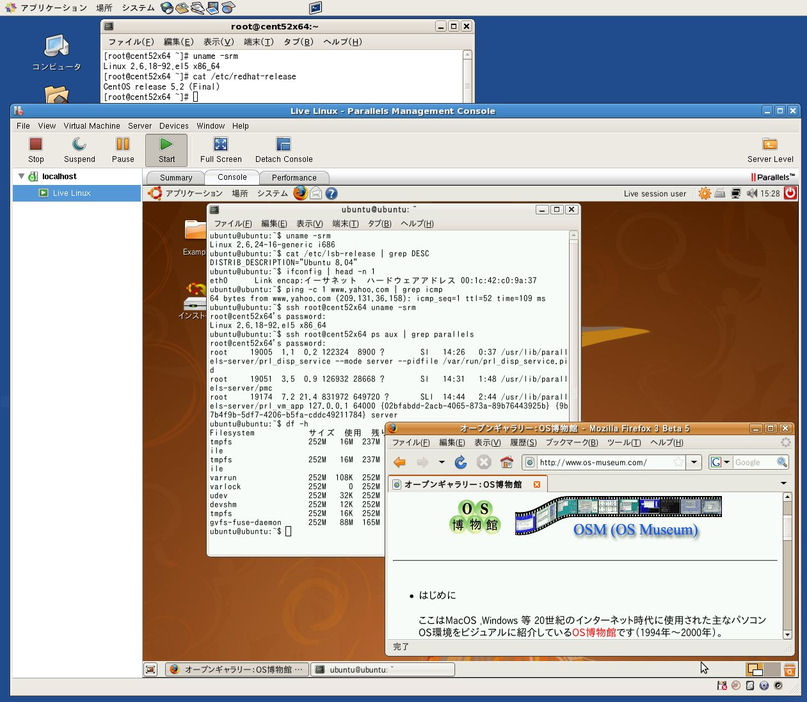Click Firefox page vertical scrollbar thumb

pyautogui.click(x=787, y=526)
